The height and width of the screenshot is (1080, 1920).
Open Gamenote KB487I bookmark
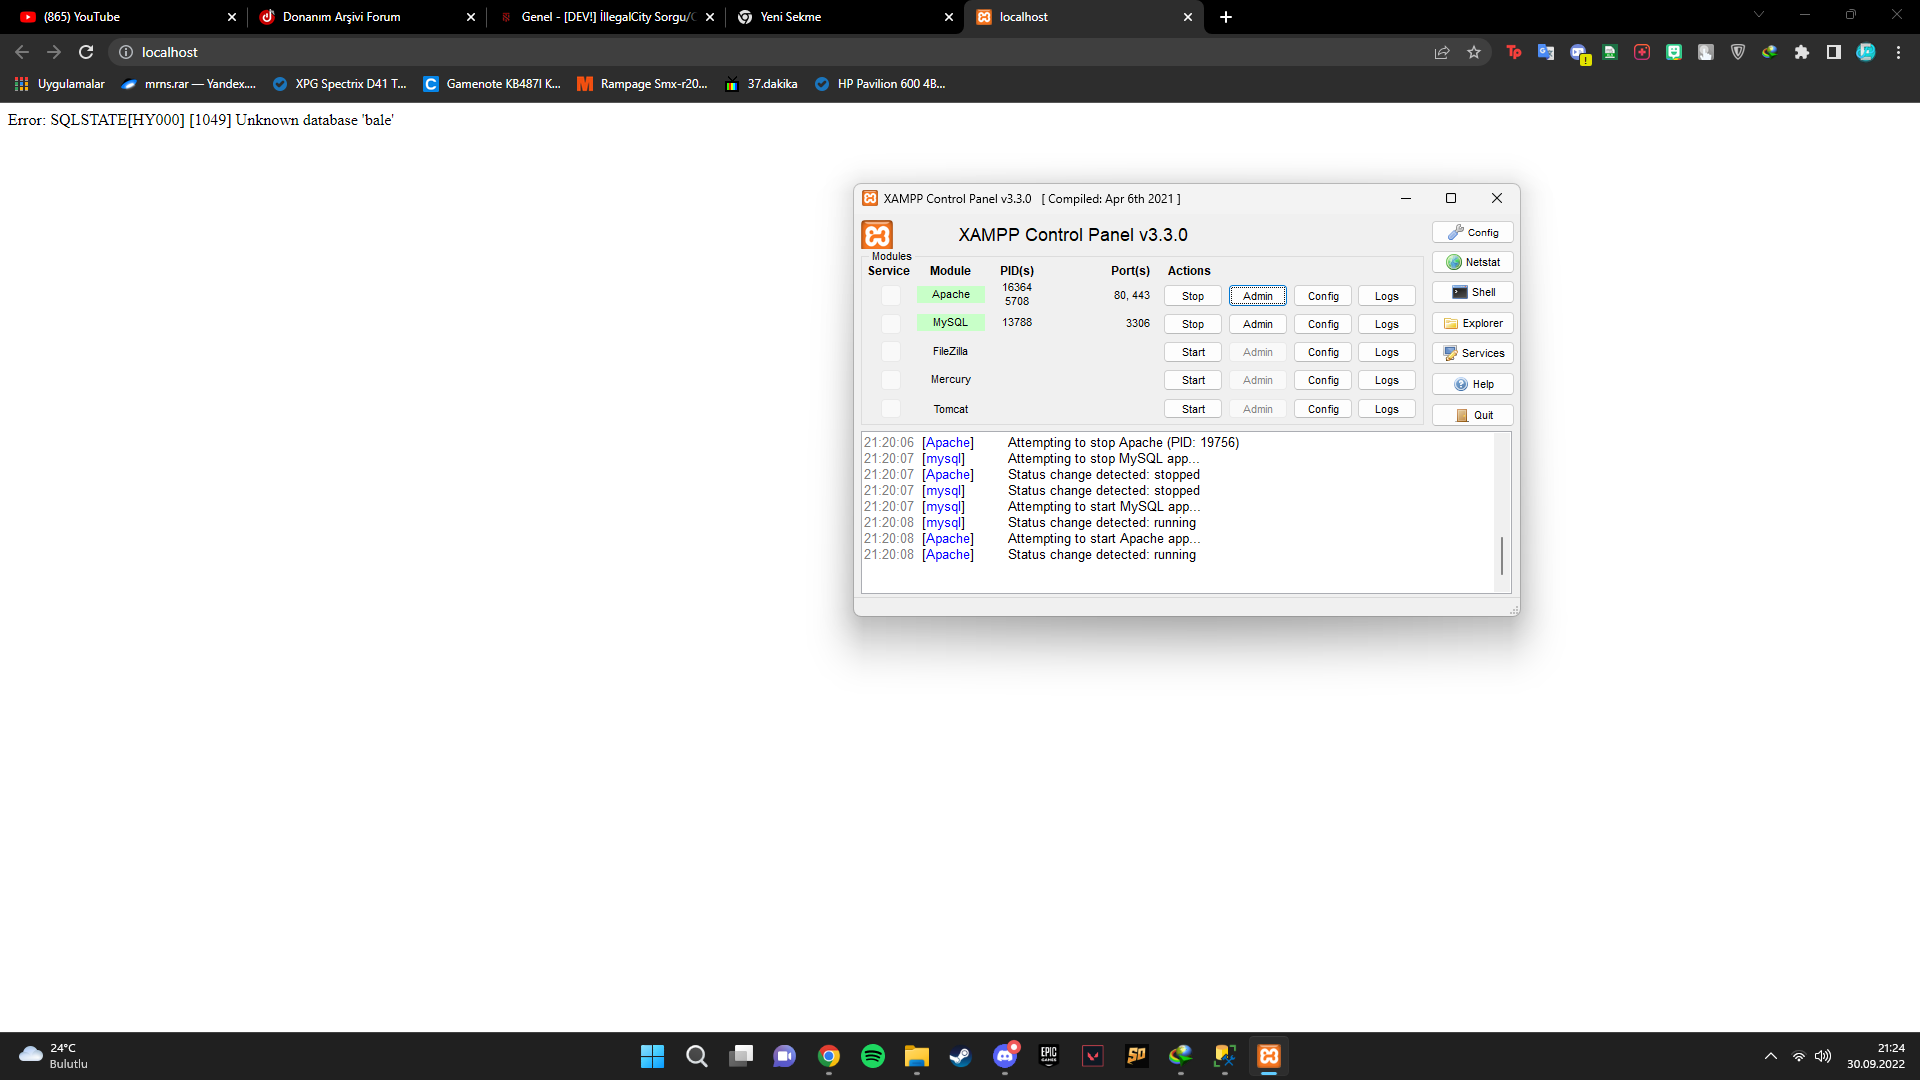point(492,84)
